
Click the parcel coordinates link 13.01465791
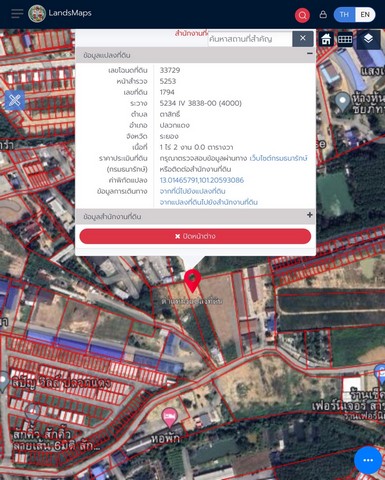202,180
